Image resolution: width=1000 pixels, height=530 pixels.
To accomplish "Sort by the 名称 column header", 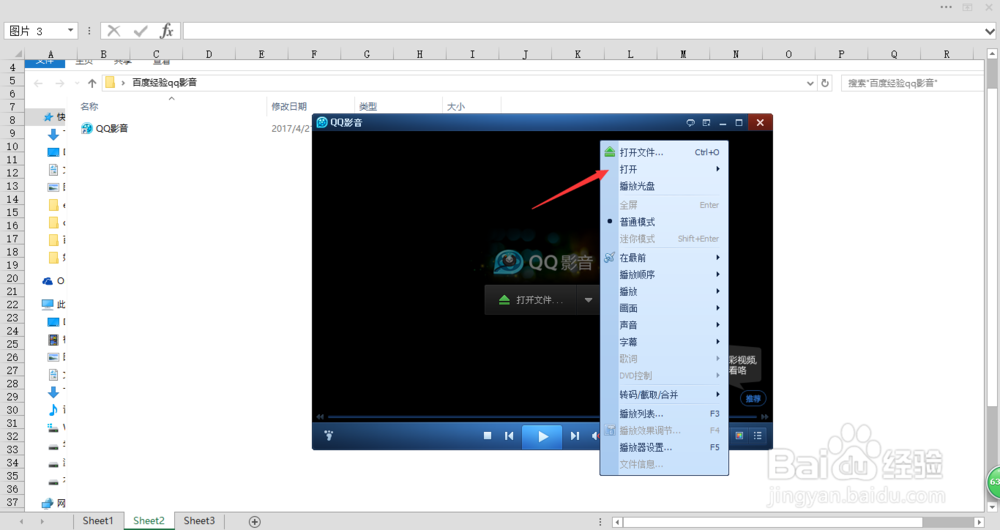I will [x=89, y=107].
